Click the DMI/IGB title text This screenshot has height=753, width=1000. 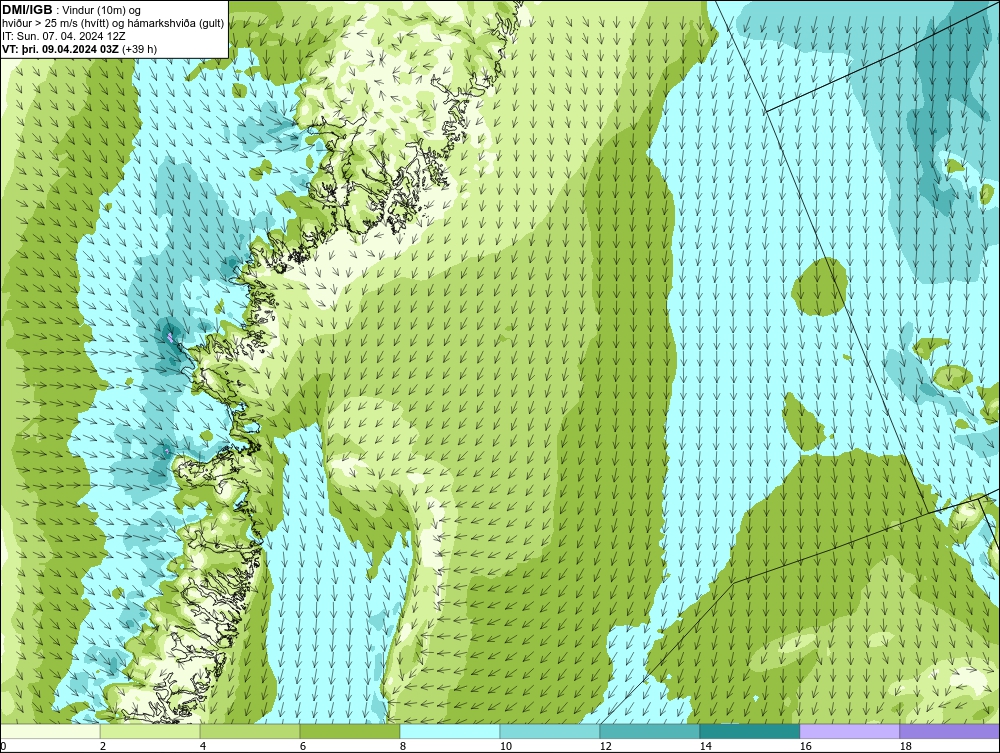click(27, 10)
